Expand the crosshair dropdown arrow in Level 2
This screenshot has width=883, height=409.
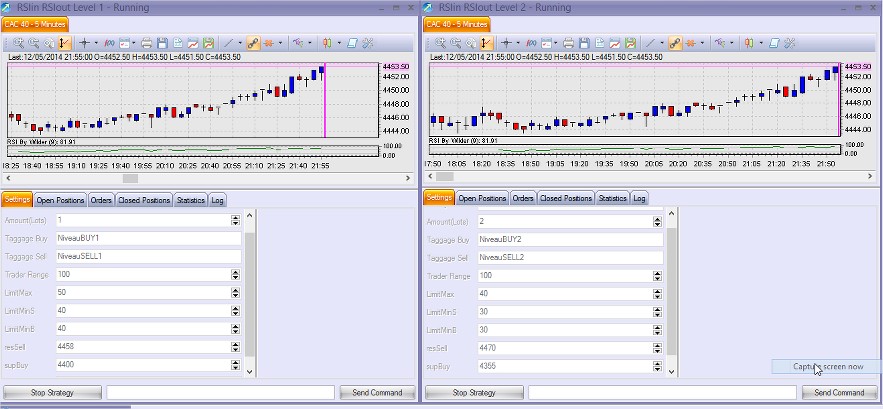pos(518,43)
